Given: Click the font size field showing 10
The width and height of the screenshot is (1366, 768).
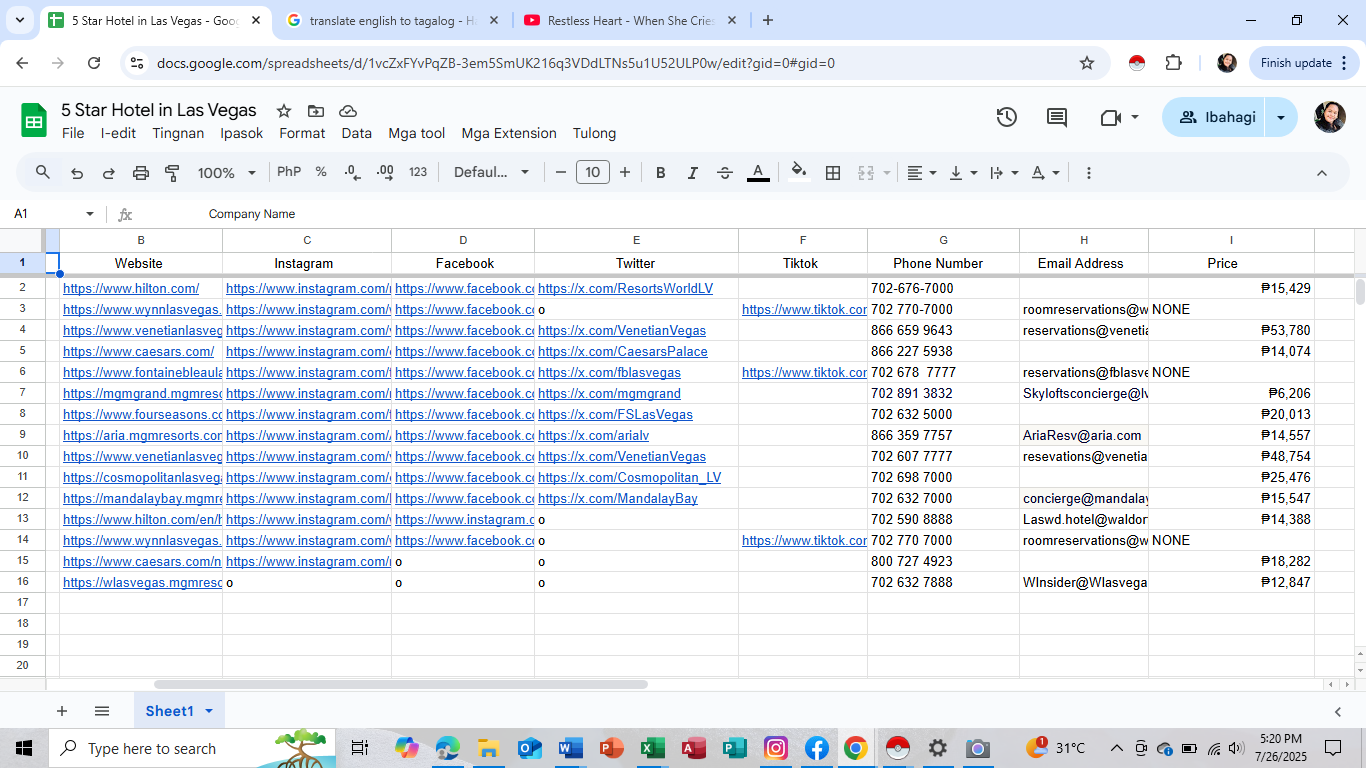Looking at the screenshot, I should click(593, 172).
